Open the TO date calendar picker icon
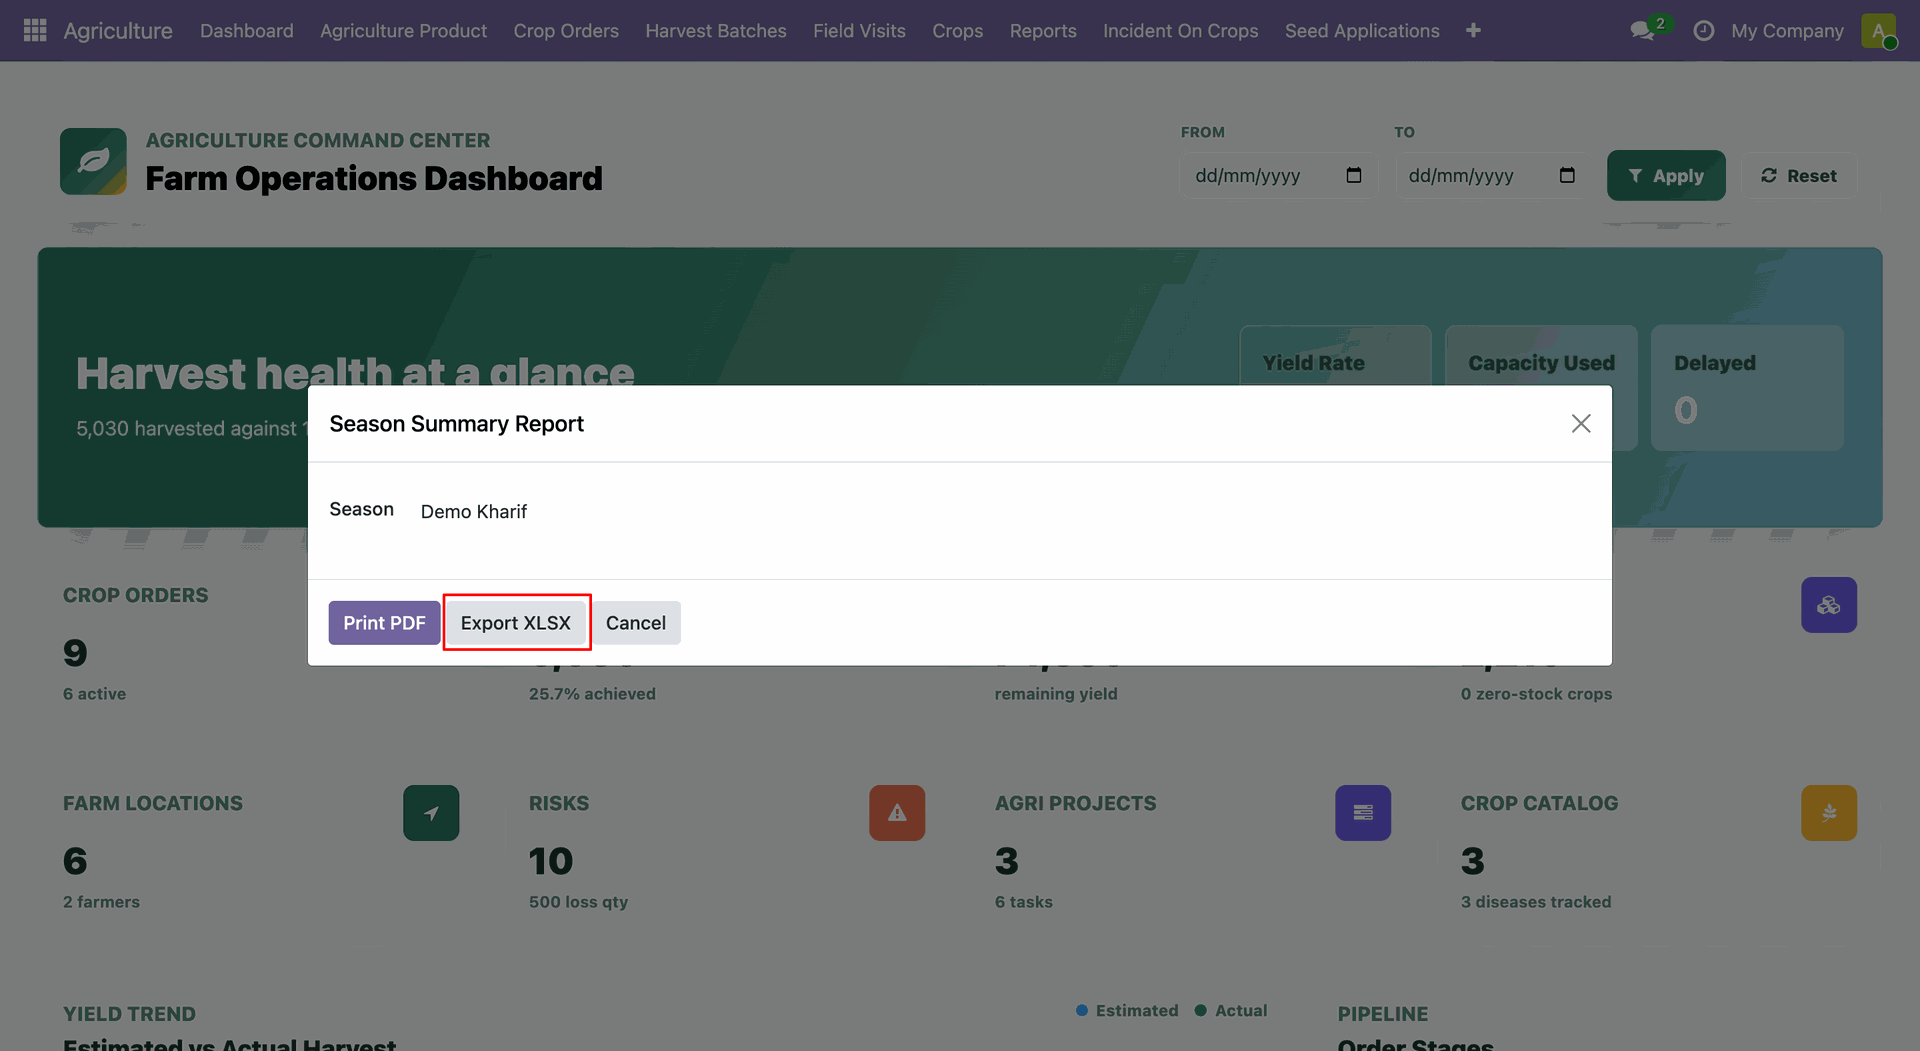Image resolution: width=1920 pixels, height=1051 pixels. click(x=1567, y=176)
